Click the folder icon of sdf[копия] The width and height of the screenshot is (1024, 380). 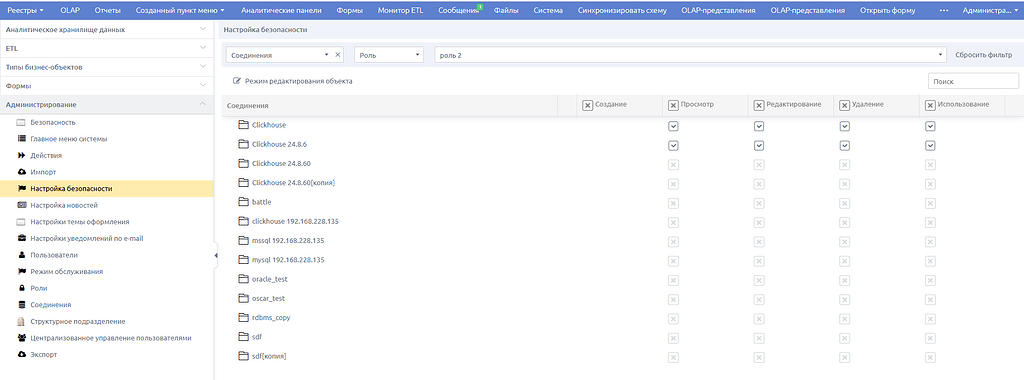(244, 356)
